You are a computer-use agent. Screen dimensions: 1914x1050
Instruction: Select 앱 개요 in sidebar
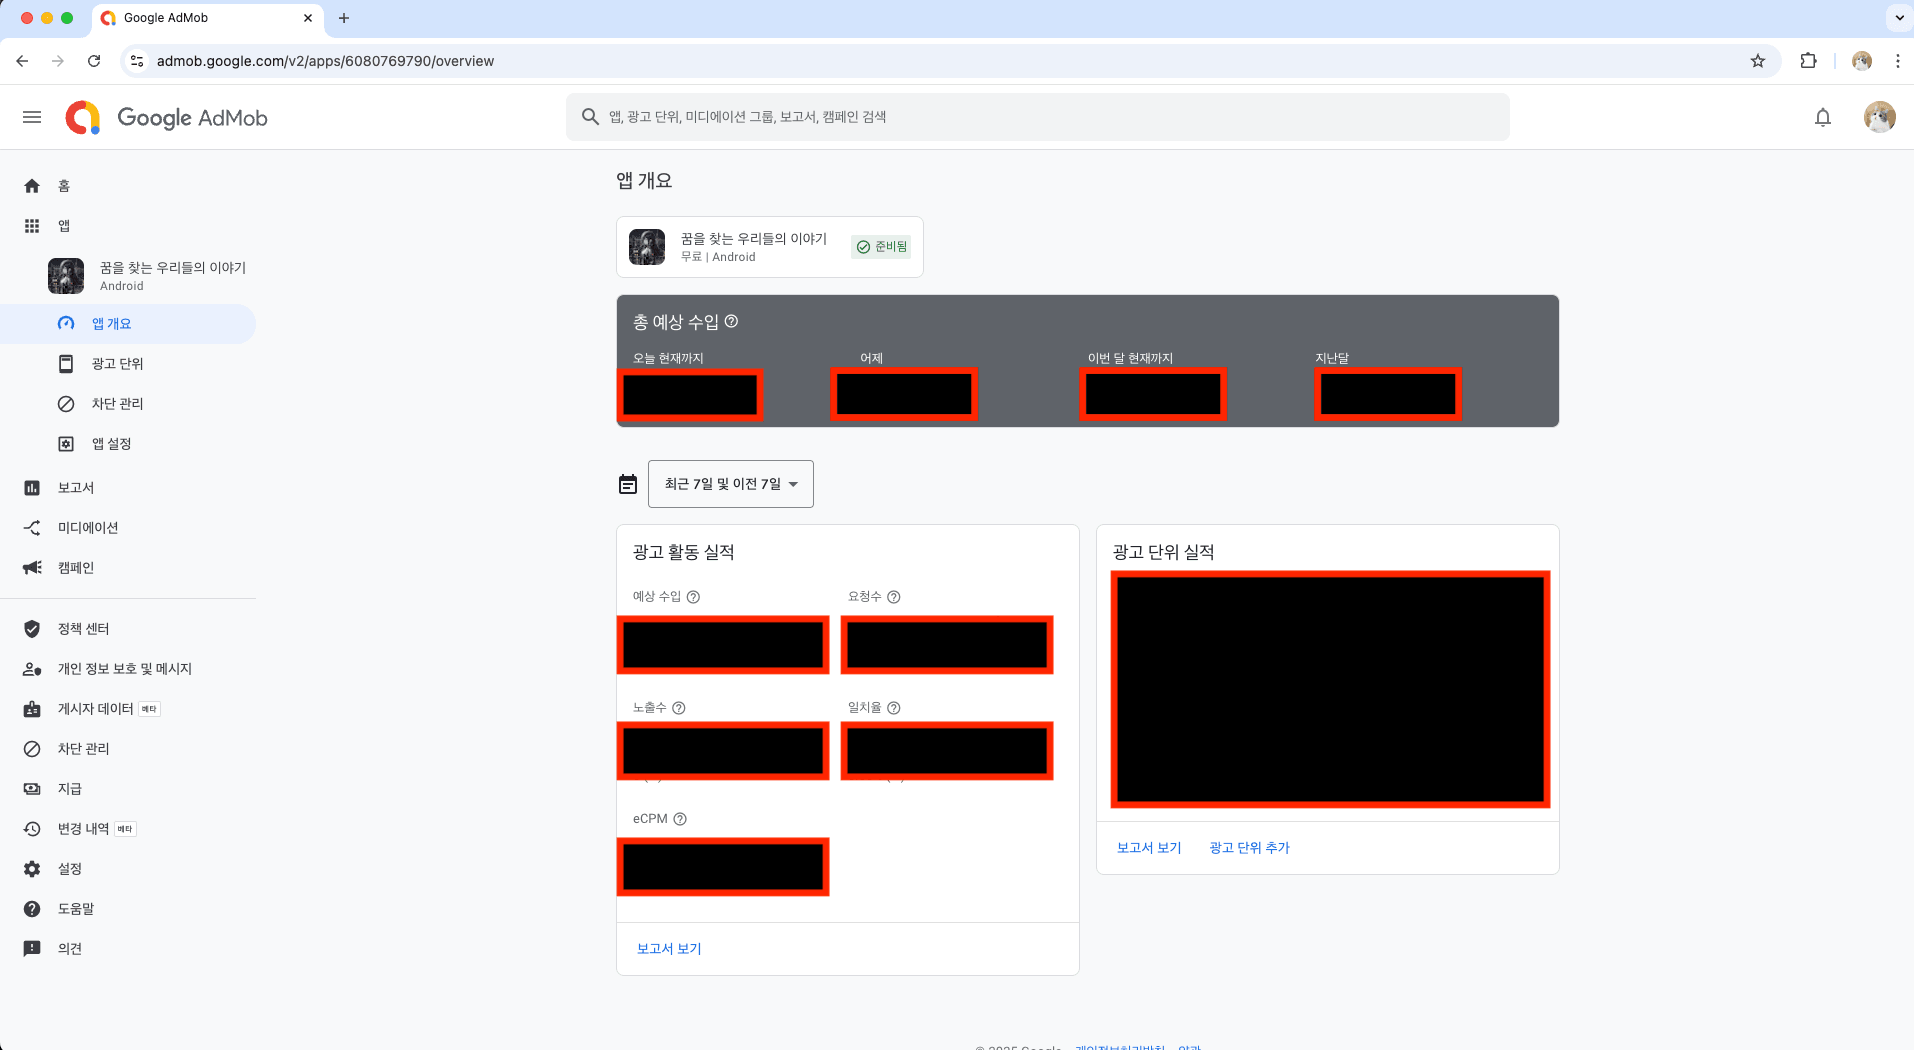(x=128, y=324)
